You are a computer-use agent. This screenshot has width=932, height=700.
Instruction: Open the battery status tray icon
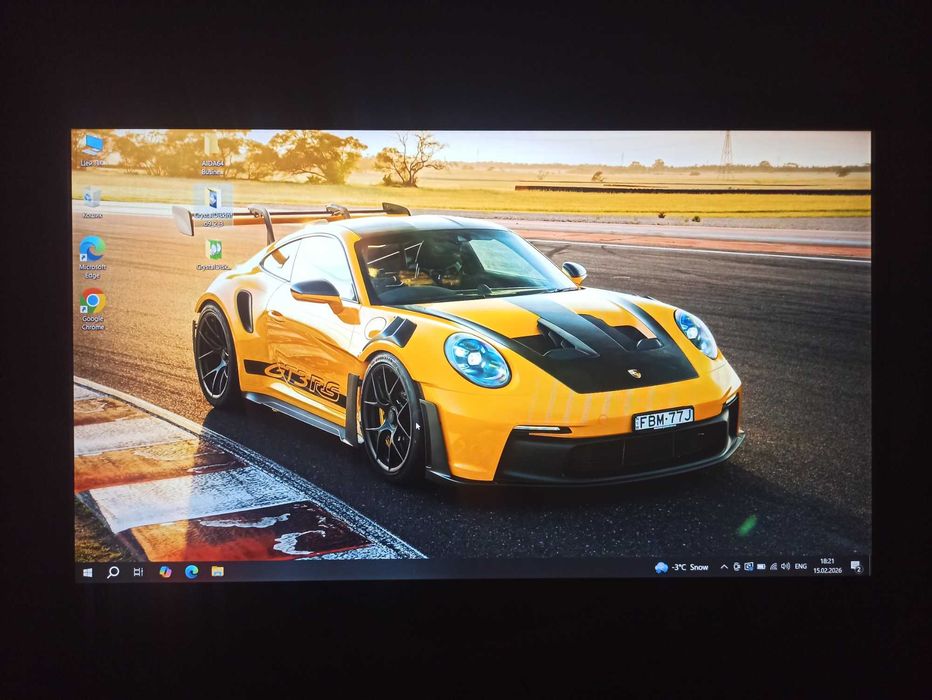[x=761, y=567]
